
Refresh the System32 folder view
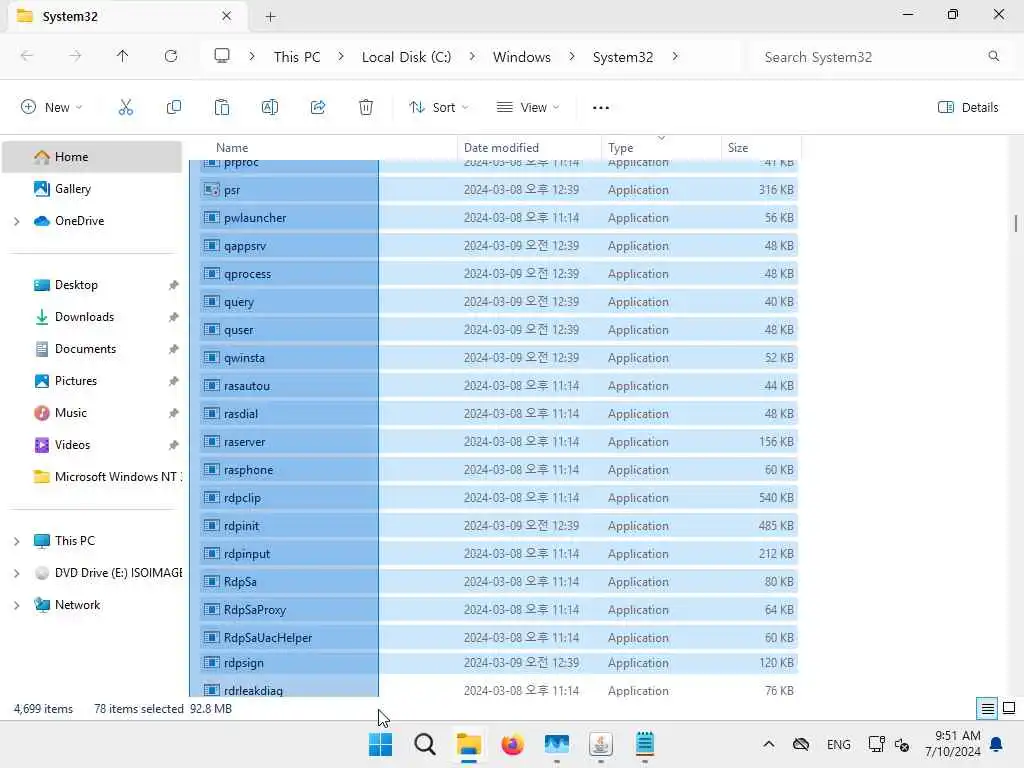[171, 56]
